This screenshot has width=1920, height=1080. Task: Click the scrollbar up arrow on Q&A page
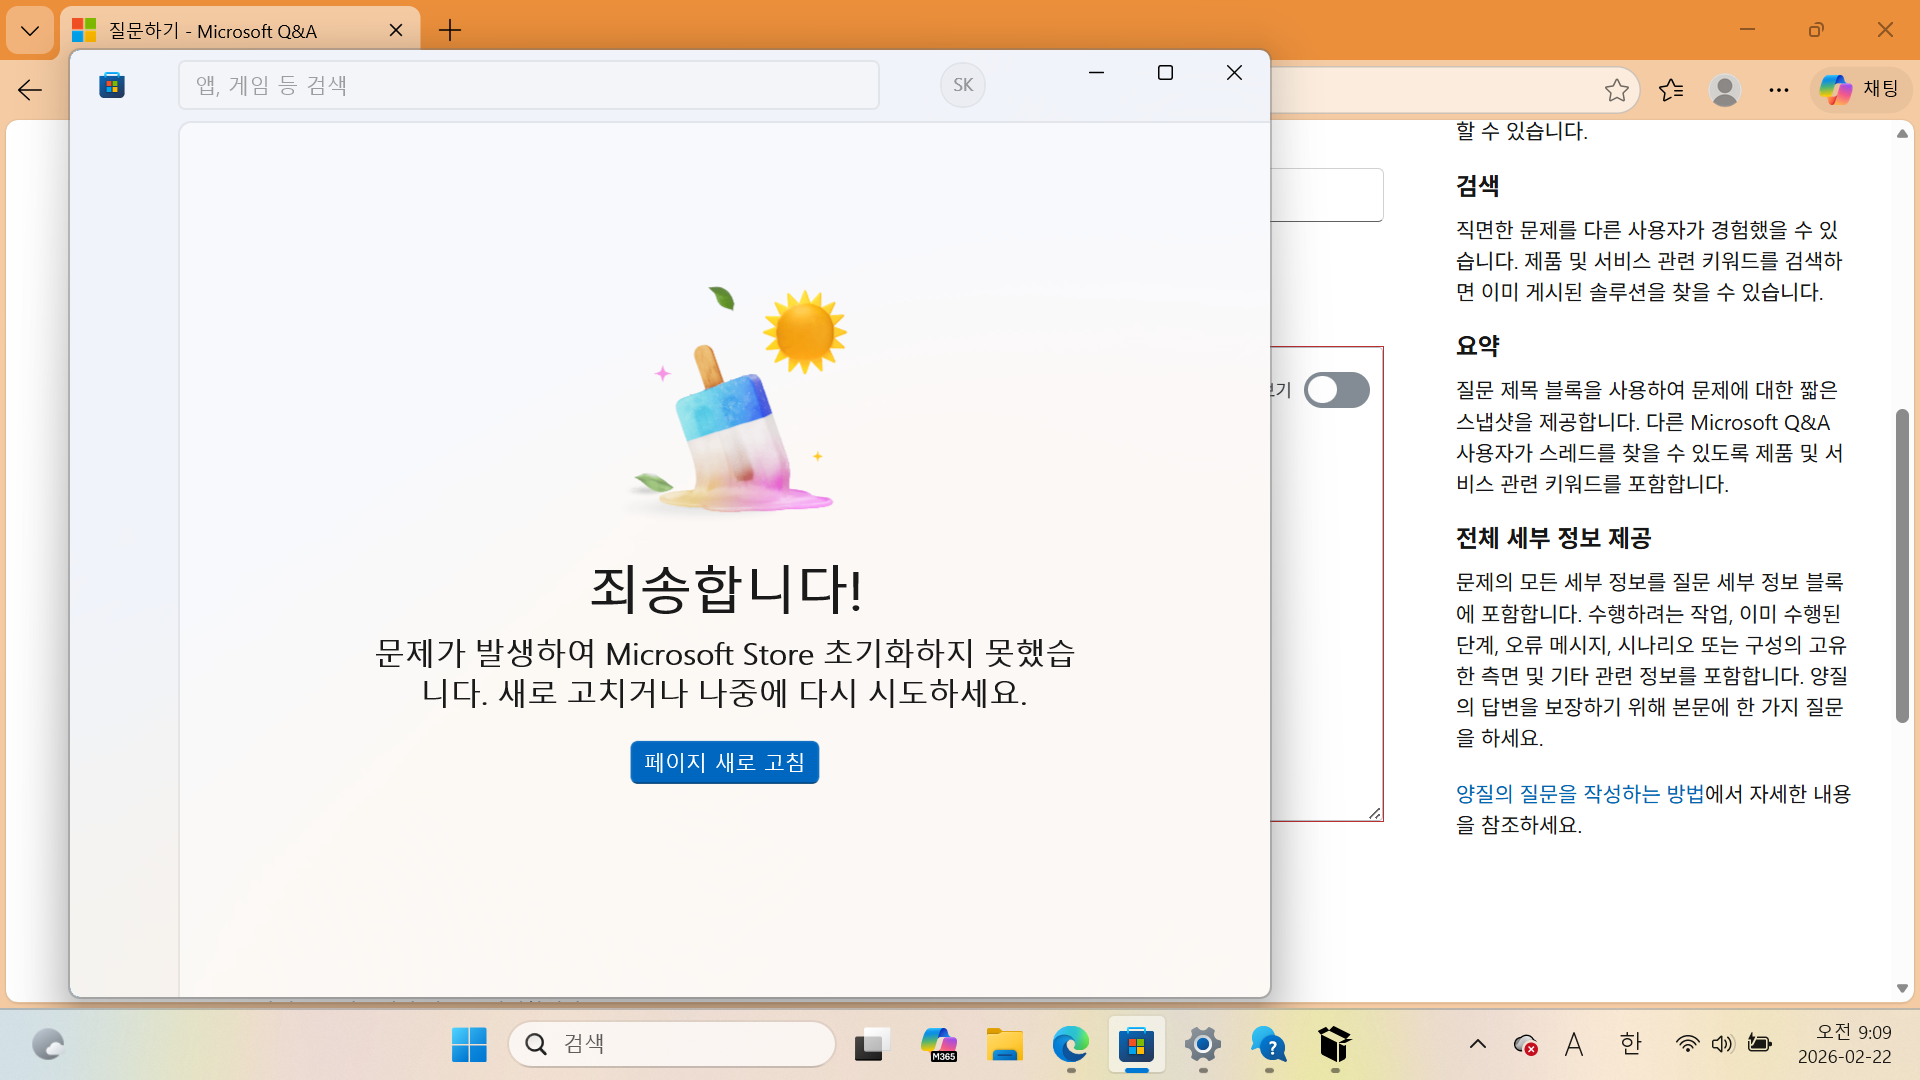tap(1902, 134)
